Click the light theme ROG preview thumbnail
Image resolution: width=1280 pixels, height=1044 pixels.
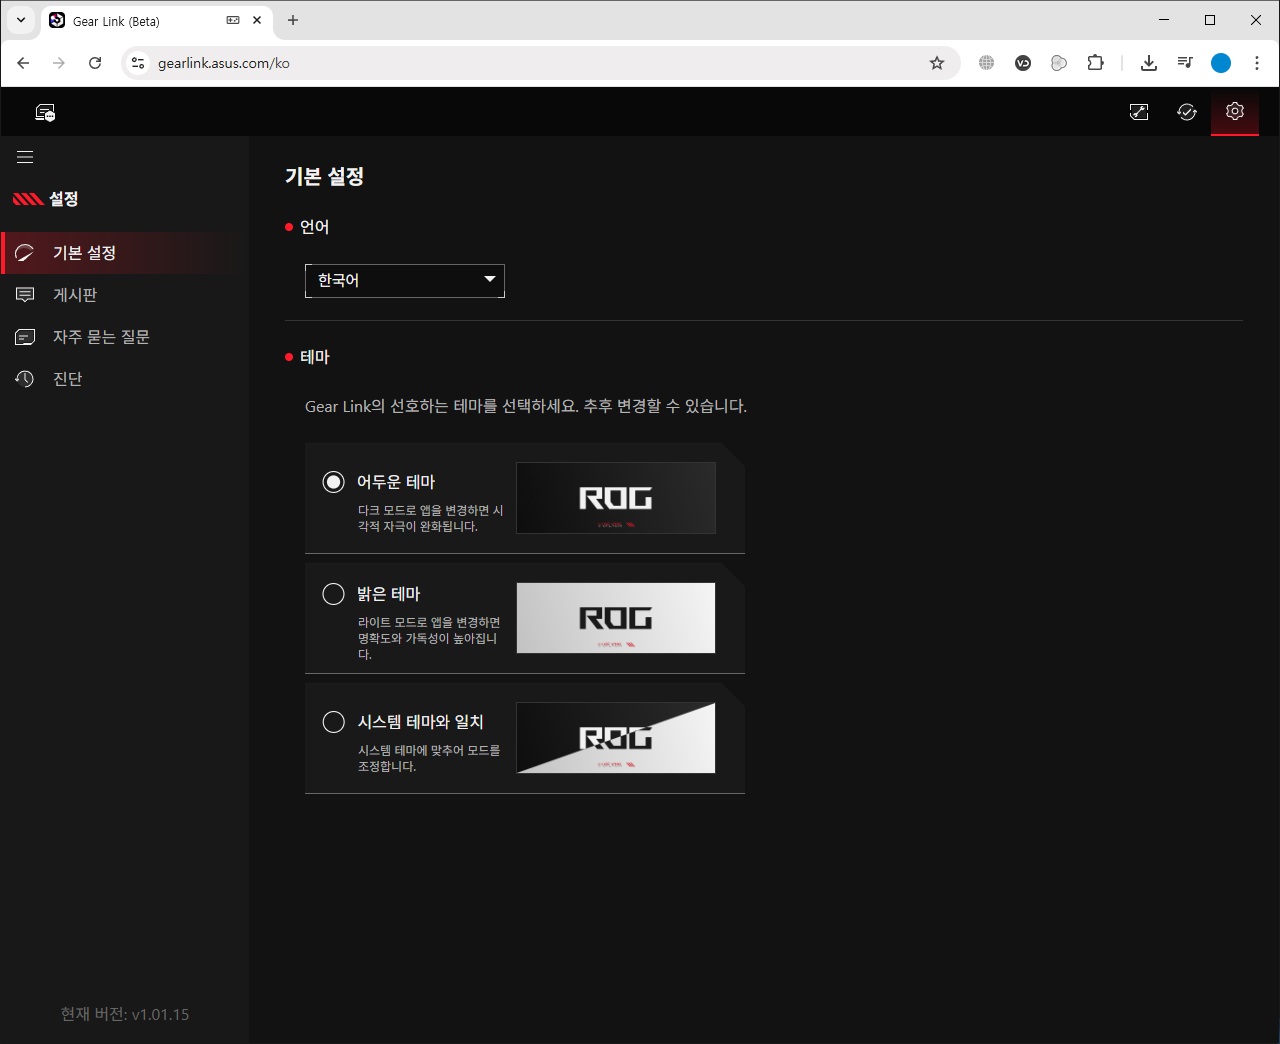click(616, 618)
